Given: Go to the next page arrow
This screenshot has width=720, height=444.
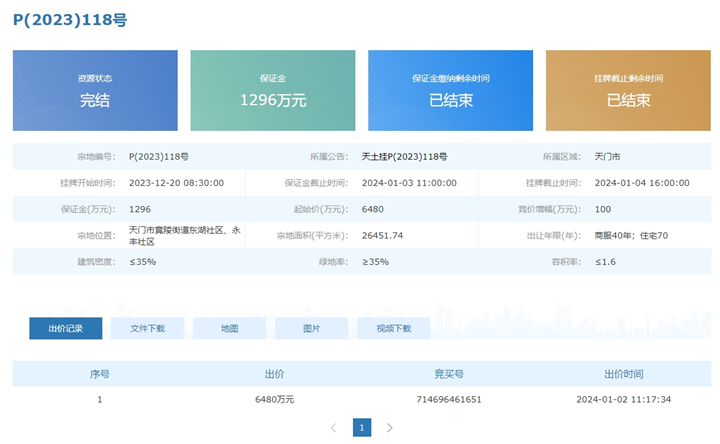Looking at the screenshot, I should 390,428.
